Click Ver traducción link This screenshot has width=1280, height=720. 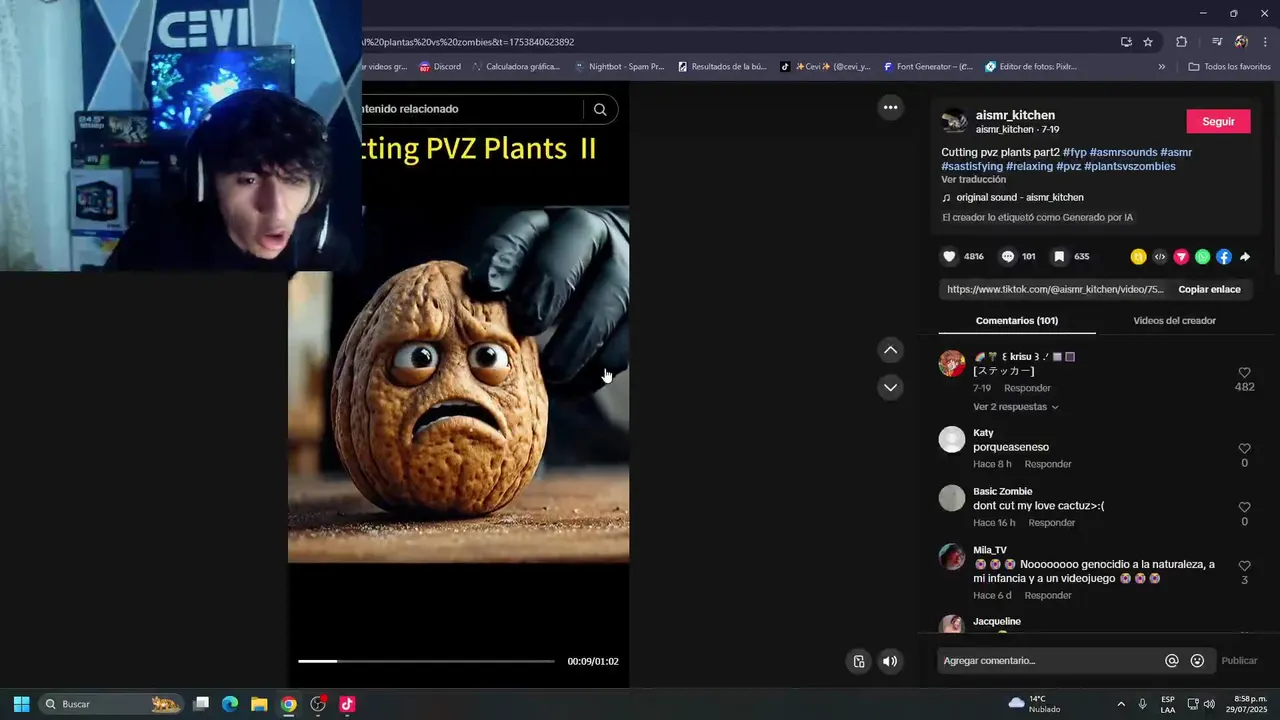tap(973, 180)
